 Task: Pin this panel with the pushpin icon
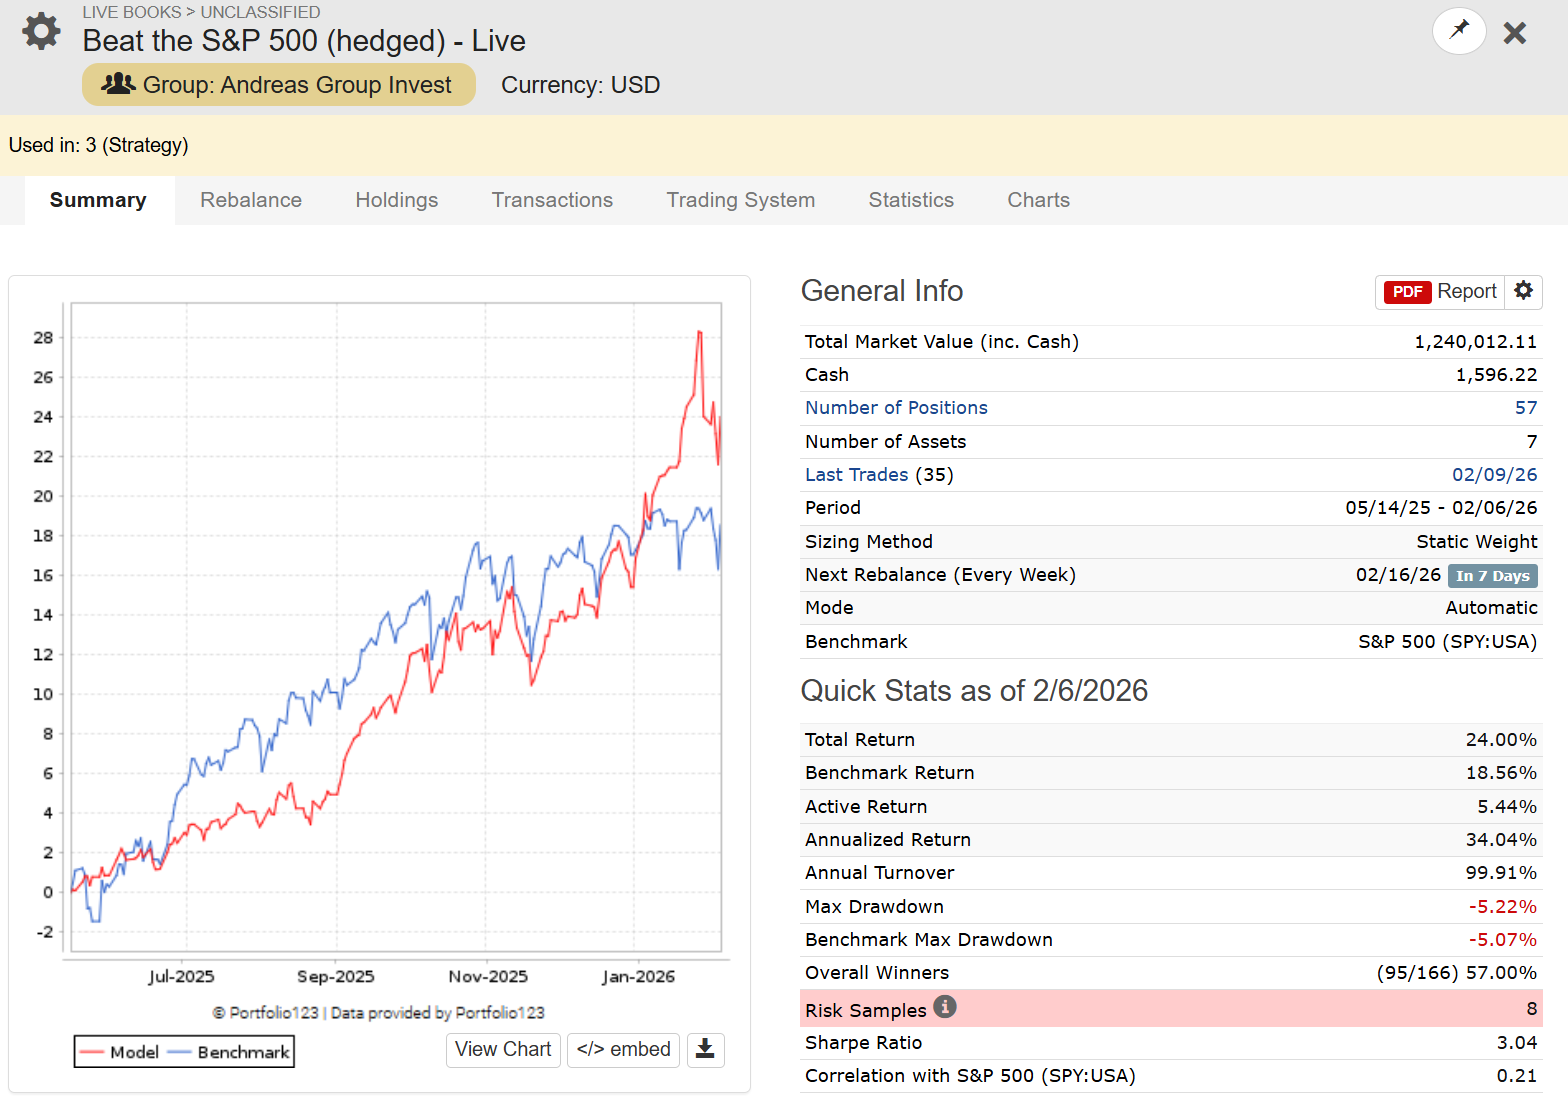click(1459, 30)
